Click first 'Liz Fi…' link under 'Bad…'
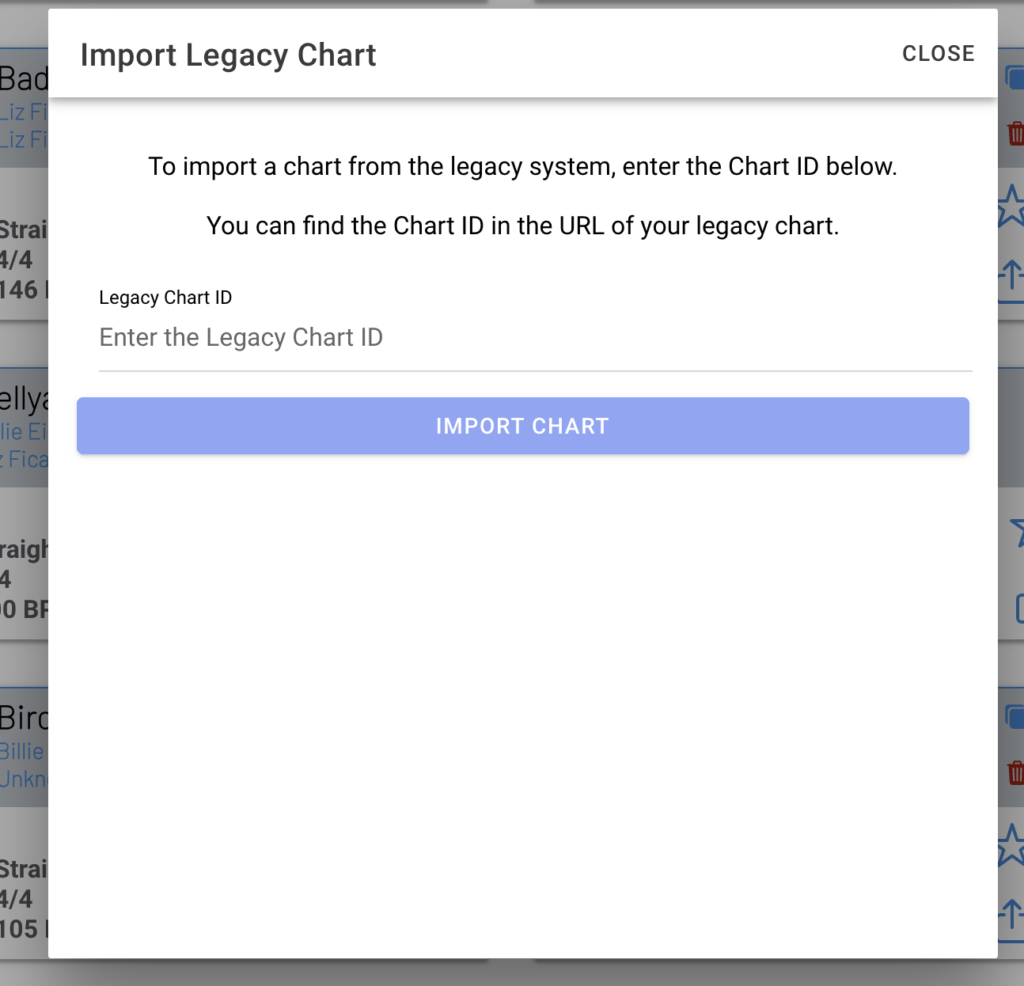The width and height of the screenshot is (1024, 986). pyautogui.click(x=24, y=109)
